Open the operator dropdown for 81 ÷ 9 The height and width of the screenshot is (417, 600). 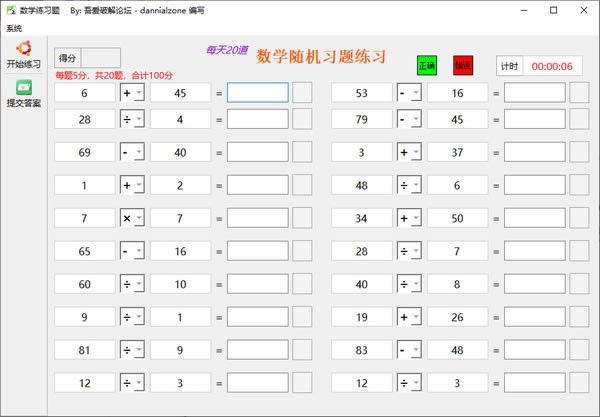(x=132, y=350)
